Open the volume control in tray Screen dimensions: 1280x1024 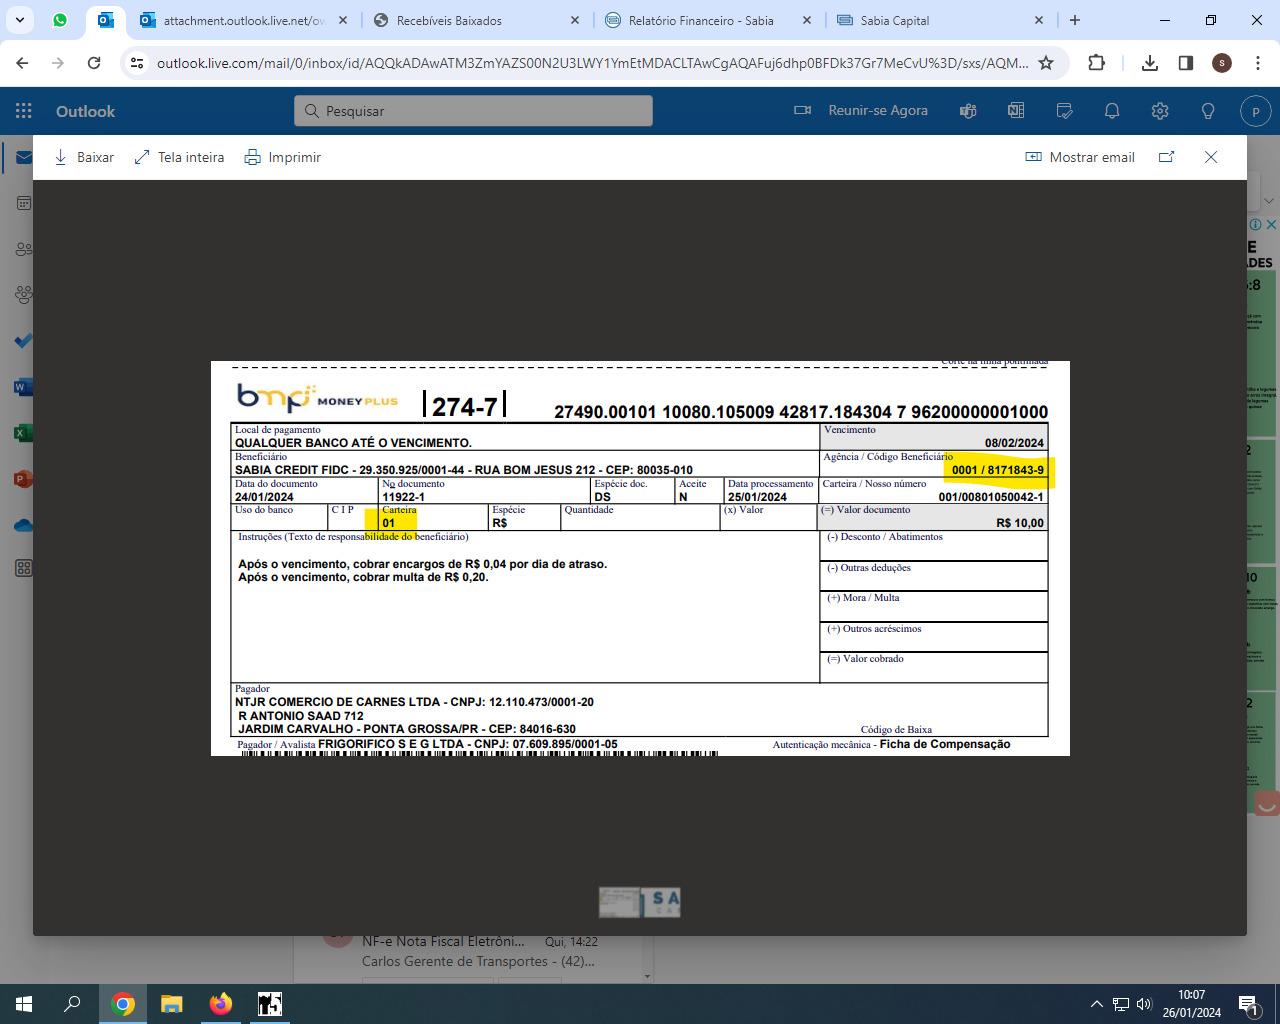click(1144, 1004)
